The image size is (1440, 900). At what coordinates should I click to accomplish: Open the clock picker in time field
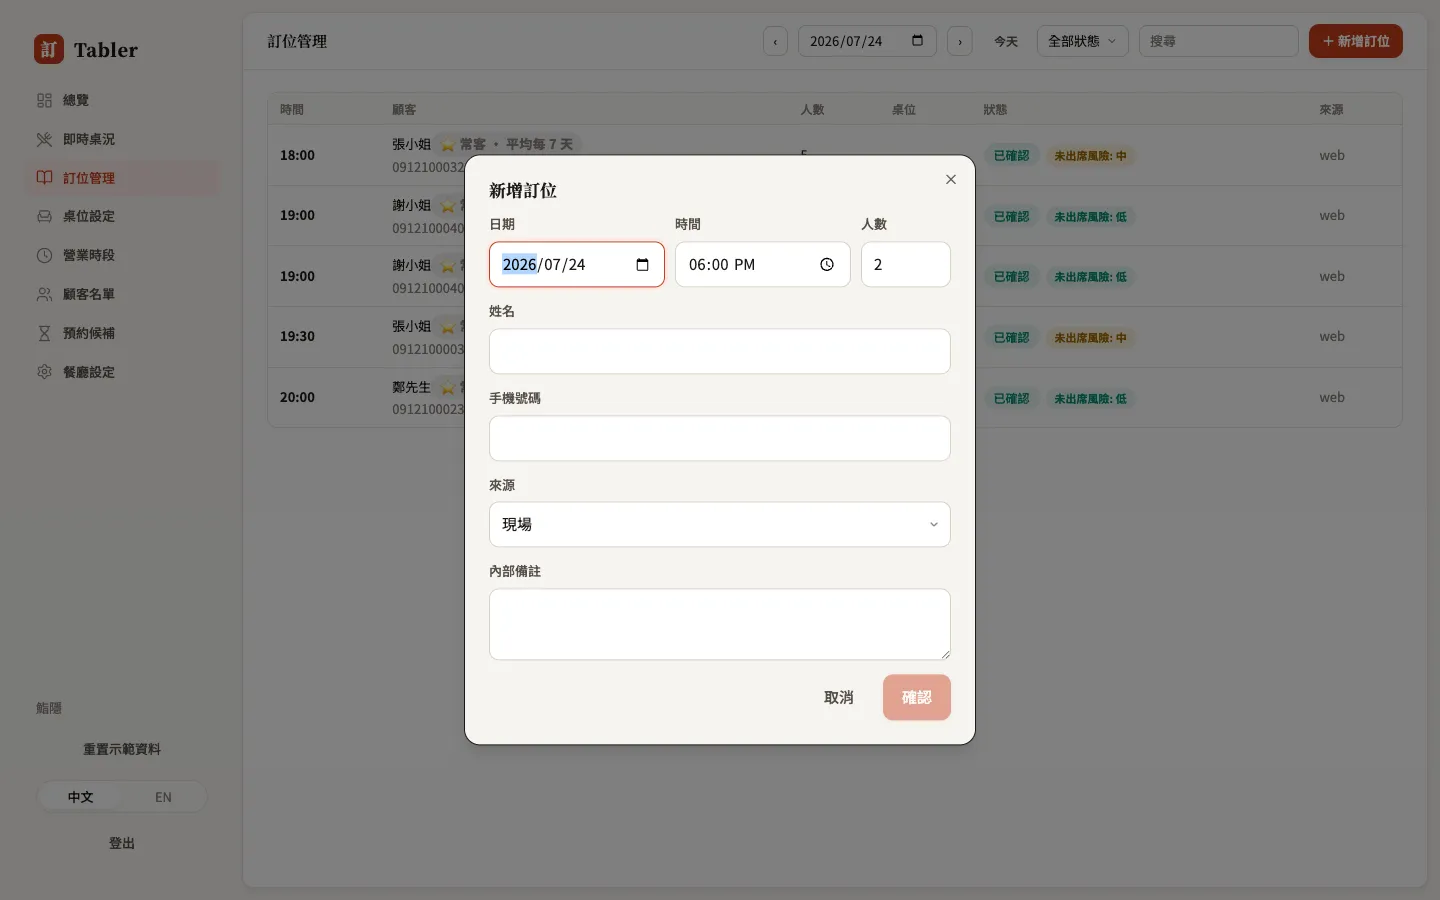pyautogui.click(x=827, y=264)
